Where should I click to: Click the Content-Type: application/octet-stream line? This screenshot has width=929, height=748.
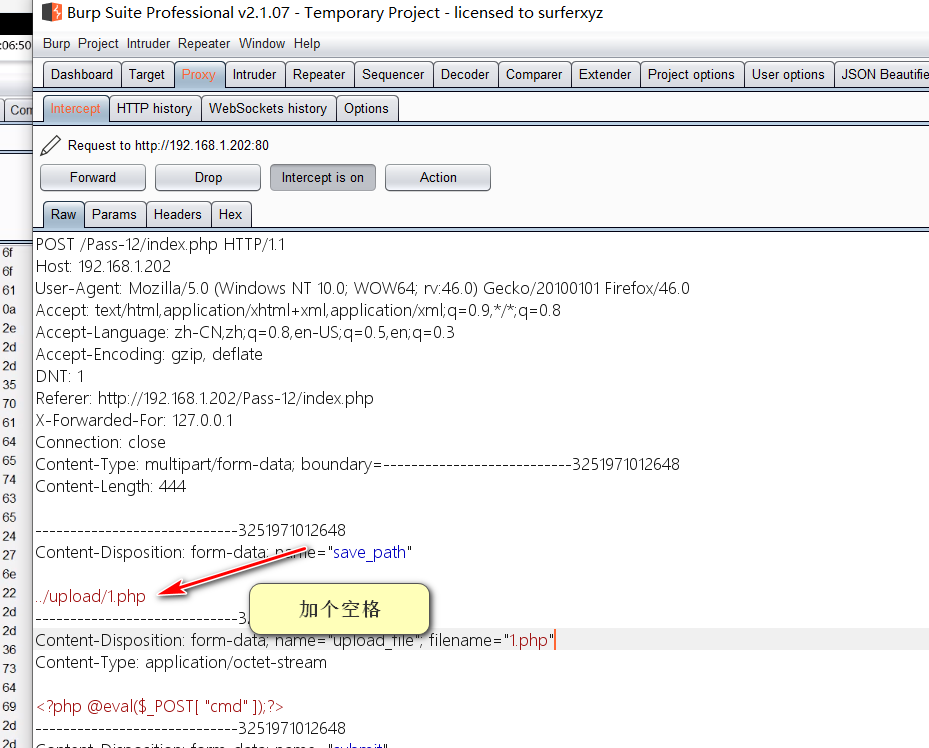[x=181, y=662]
